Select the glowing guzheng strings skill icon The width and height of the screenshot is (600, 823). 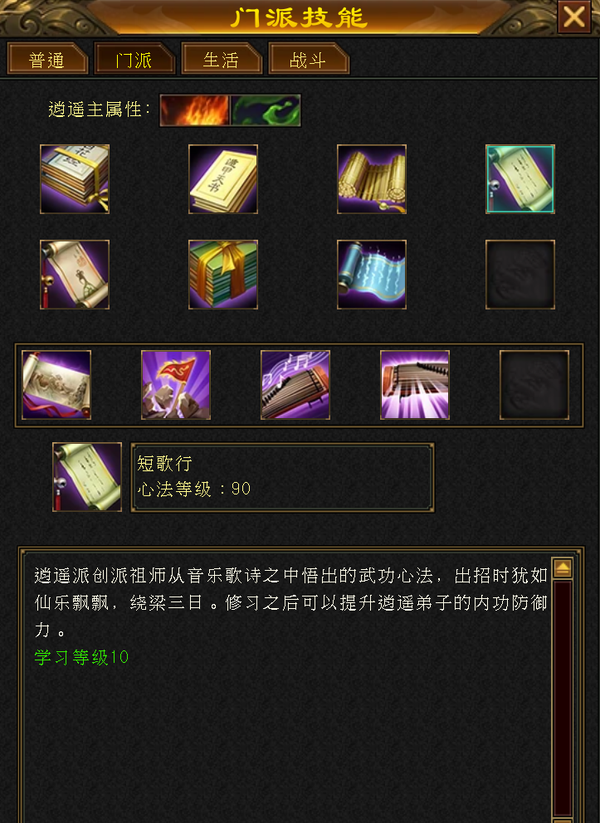[415, 385]
